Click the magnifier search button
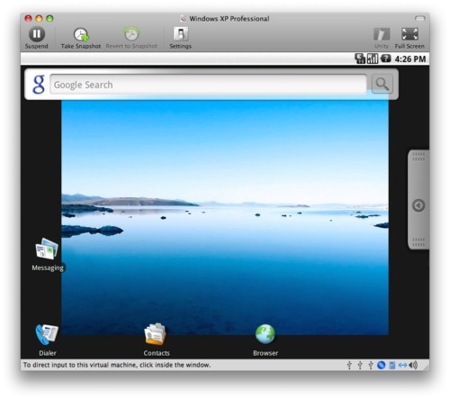This screenshot has width=450, height=399. [382, 84]
